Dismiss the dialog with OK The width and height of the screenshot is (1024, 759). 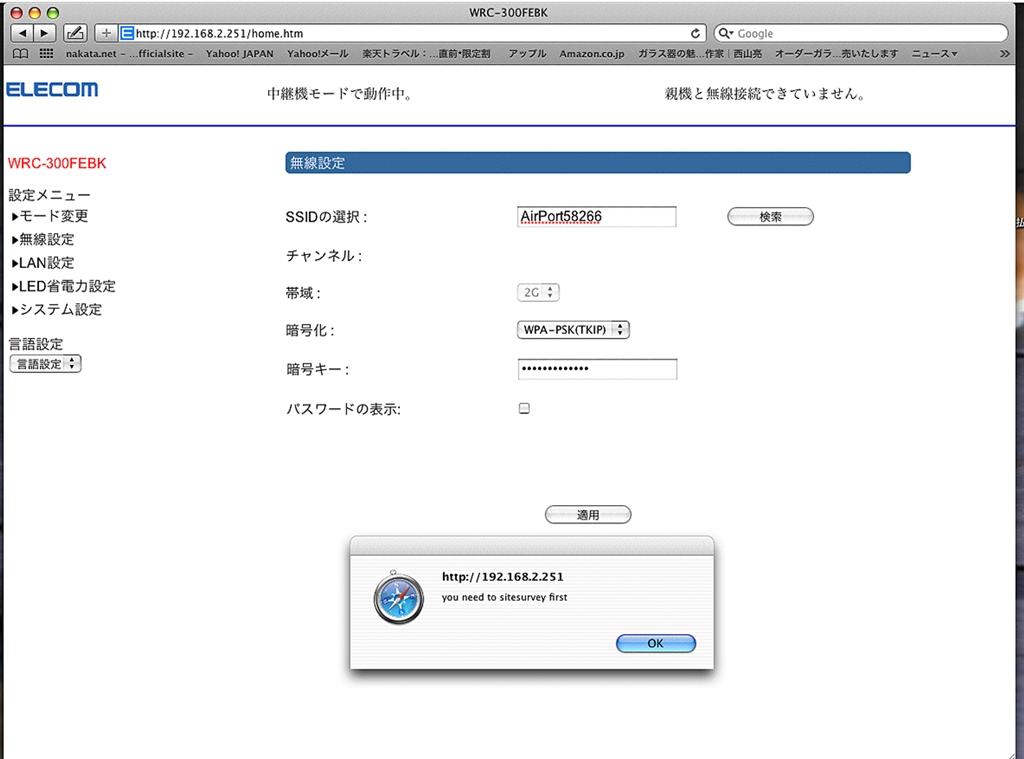click(656, 643)
